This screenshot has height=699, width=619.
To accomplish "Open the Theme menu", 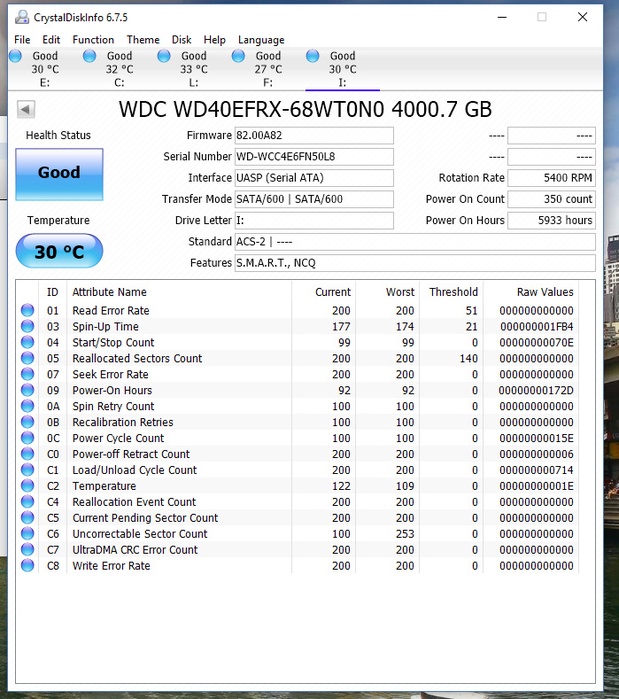I will 143,40.
